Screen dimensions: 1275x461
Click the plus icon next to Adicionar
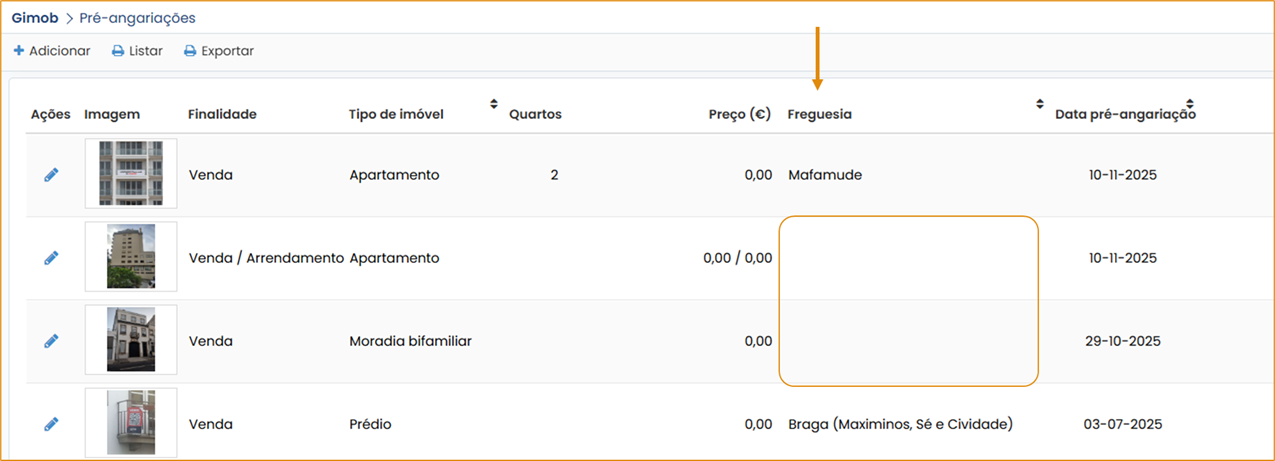[18, 51]
